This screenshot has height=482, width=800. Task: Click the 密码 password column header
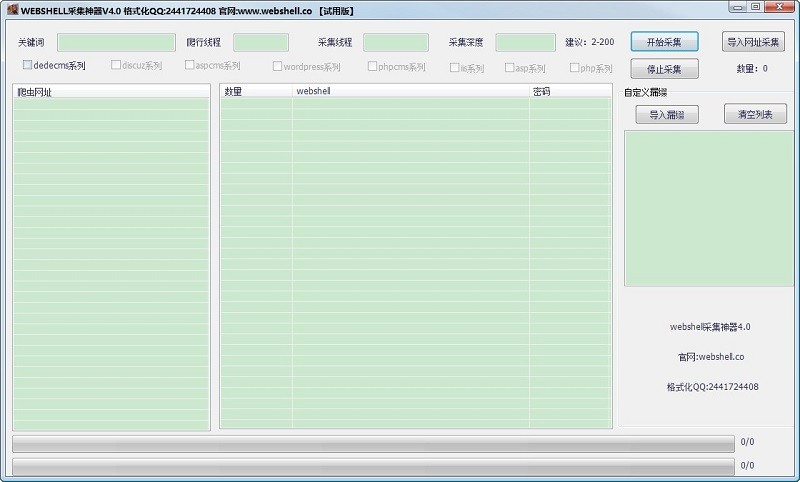pos(570,91)
